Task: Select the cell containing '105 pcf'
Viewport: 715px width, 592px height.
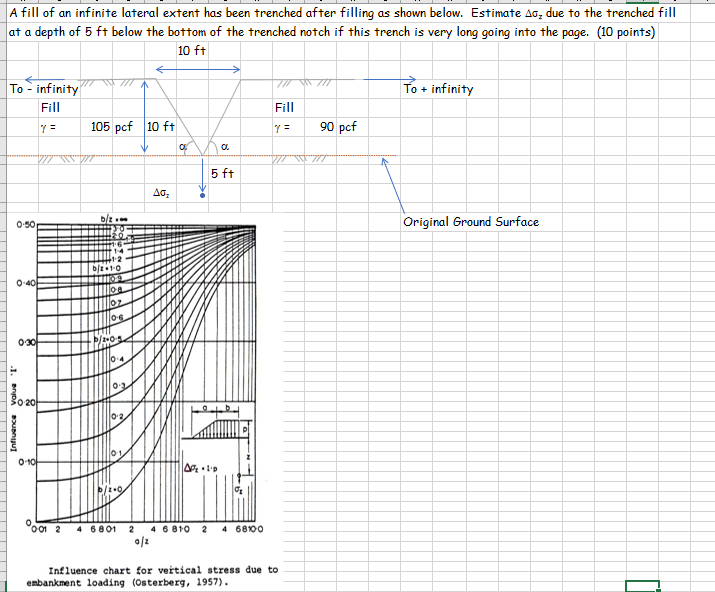Action: tap(112, 126)
